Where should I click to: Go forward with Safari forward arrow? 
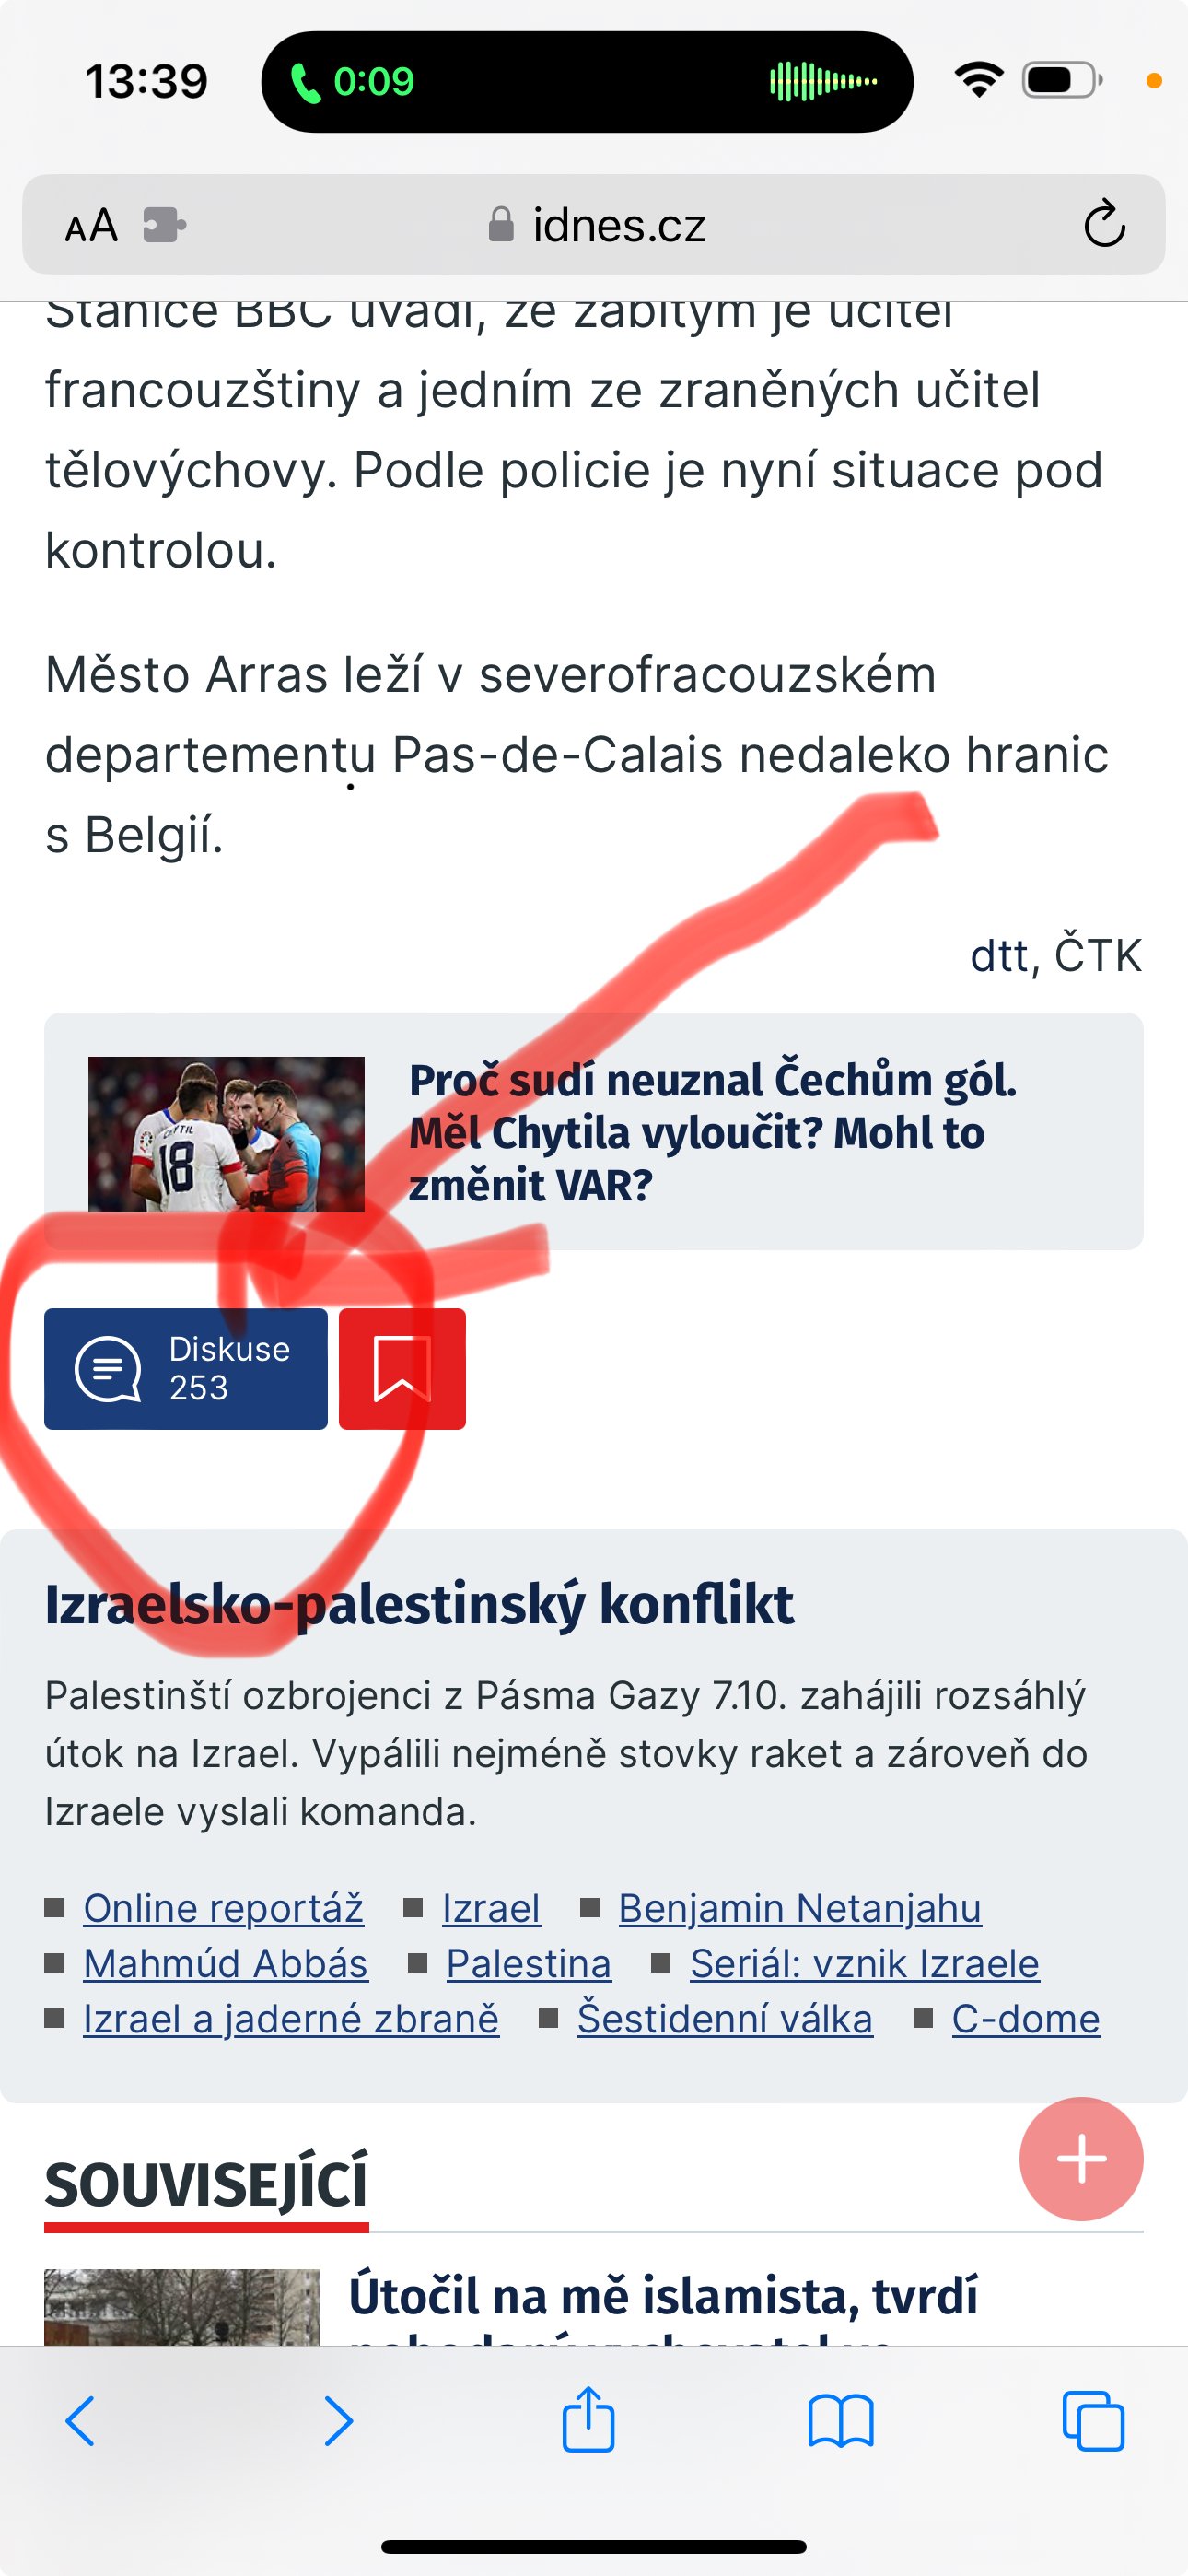[x=338, y=2420]
